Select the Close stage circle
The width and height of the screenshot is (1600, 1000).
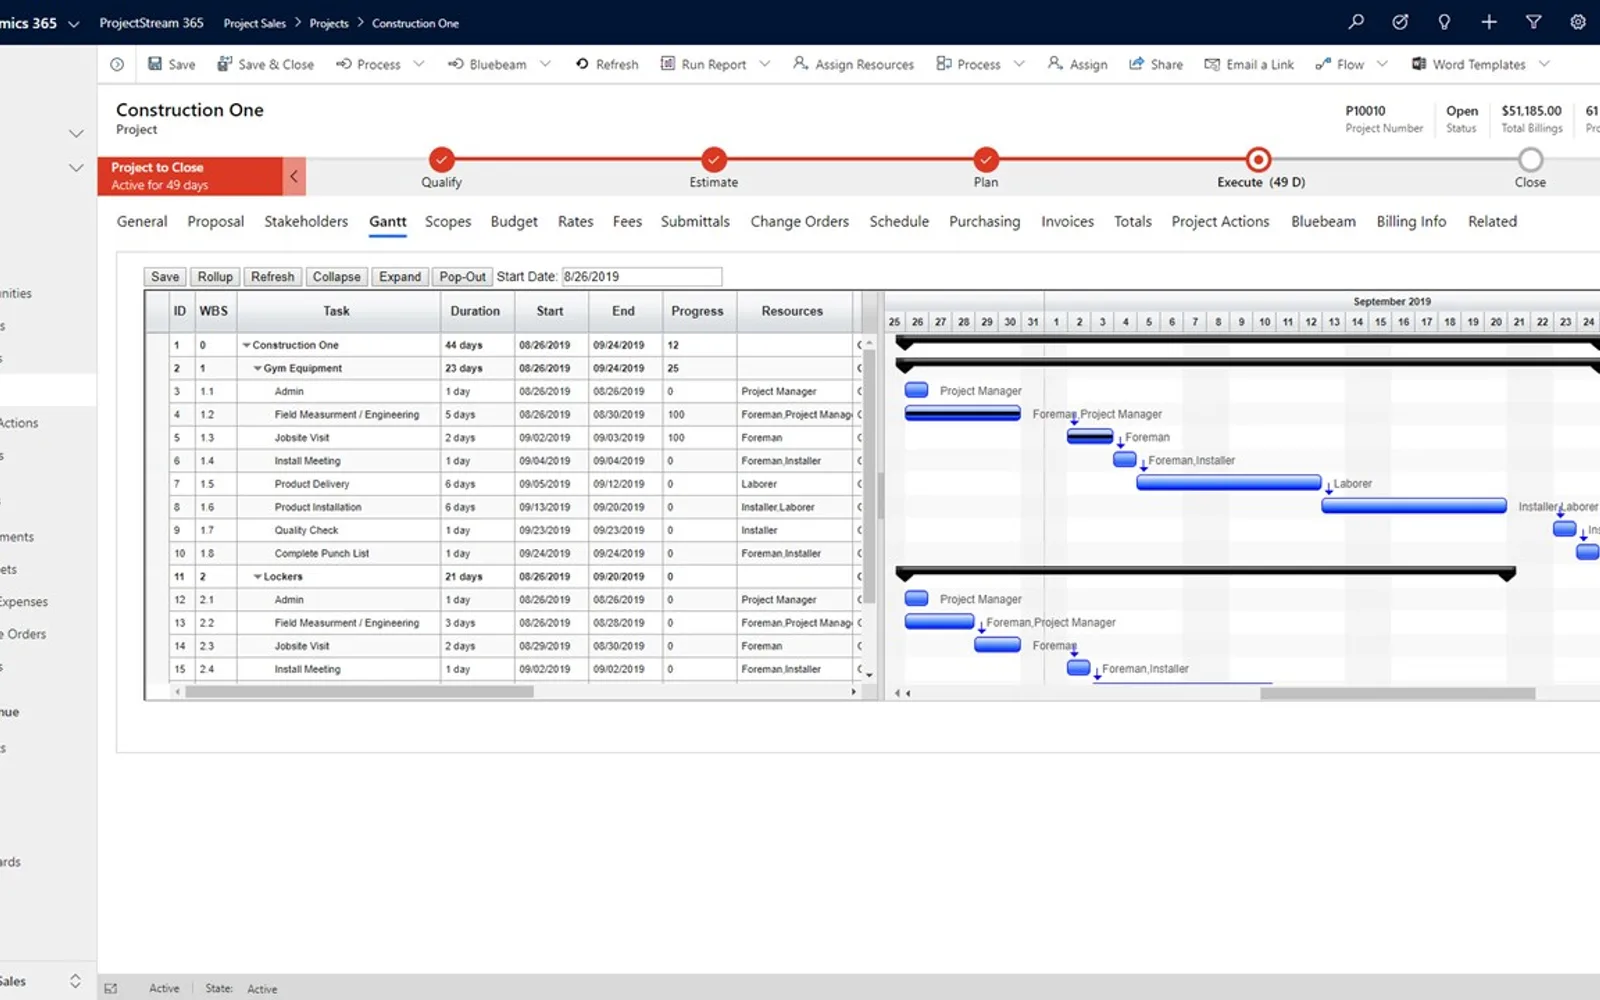tap(1530, 159)
